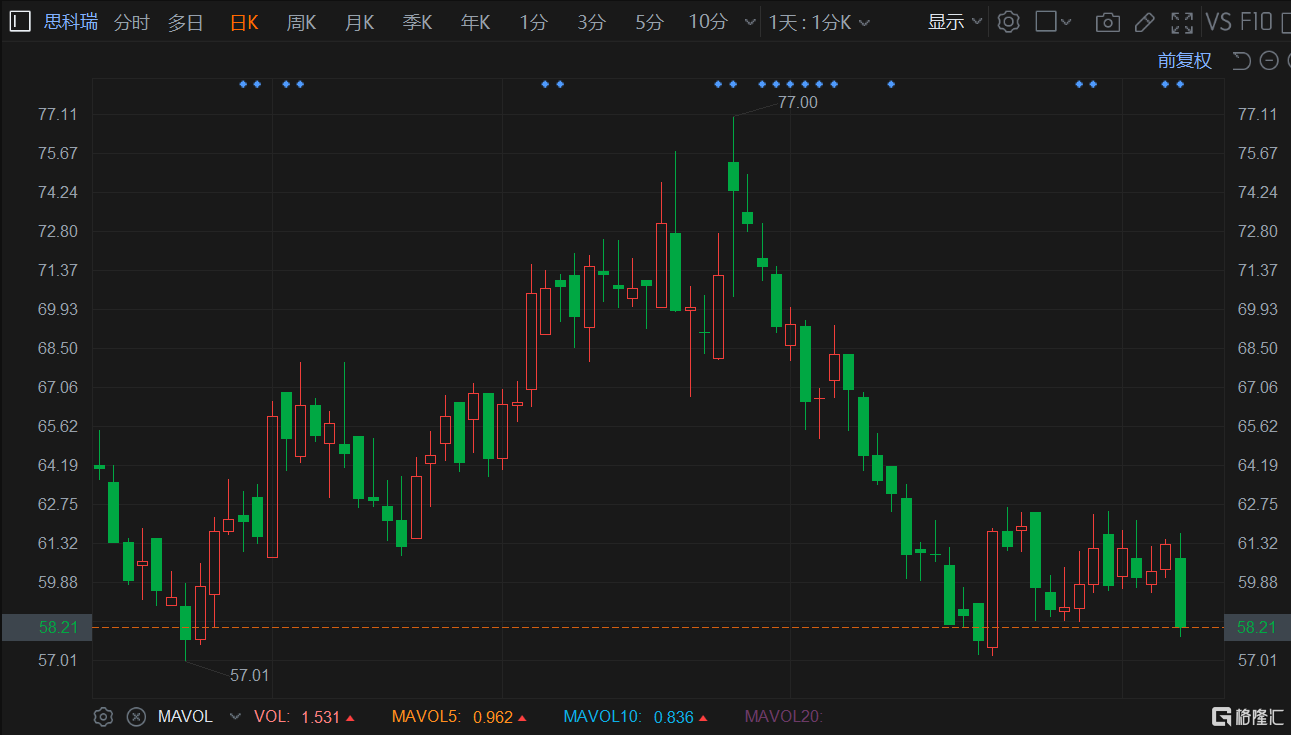1291x735 pixels.
Task: Click the MAVOL5 value 0.962
Action: pyautogui.click(x=493, y=717)
